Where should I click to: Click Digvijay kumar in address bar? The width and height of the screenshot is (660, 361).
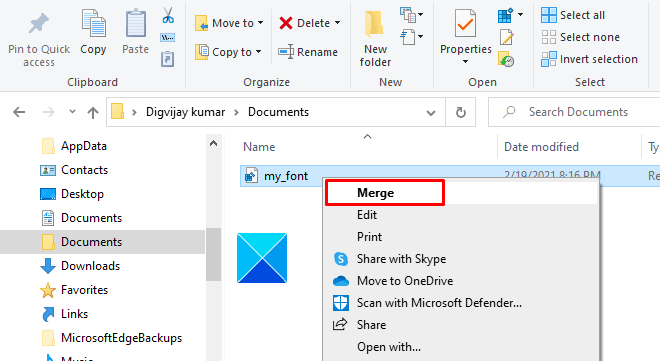(x=185, y=112)
